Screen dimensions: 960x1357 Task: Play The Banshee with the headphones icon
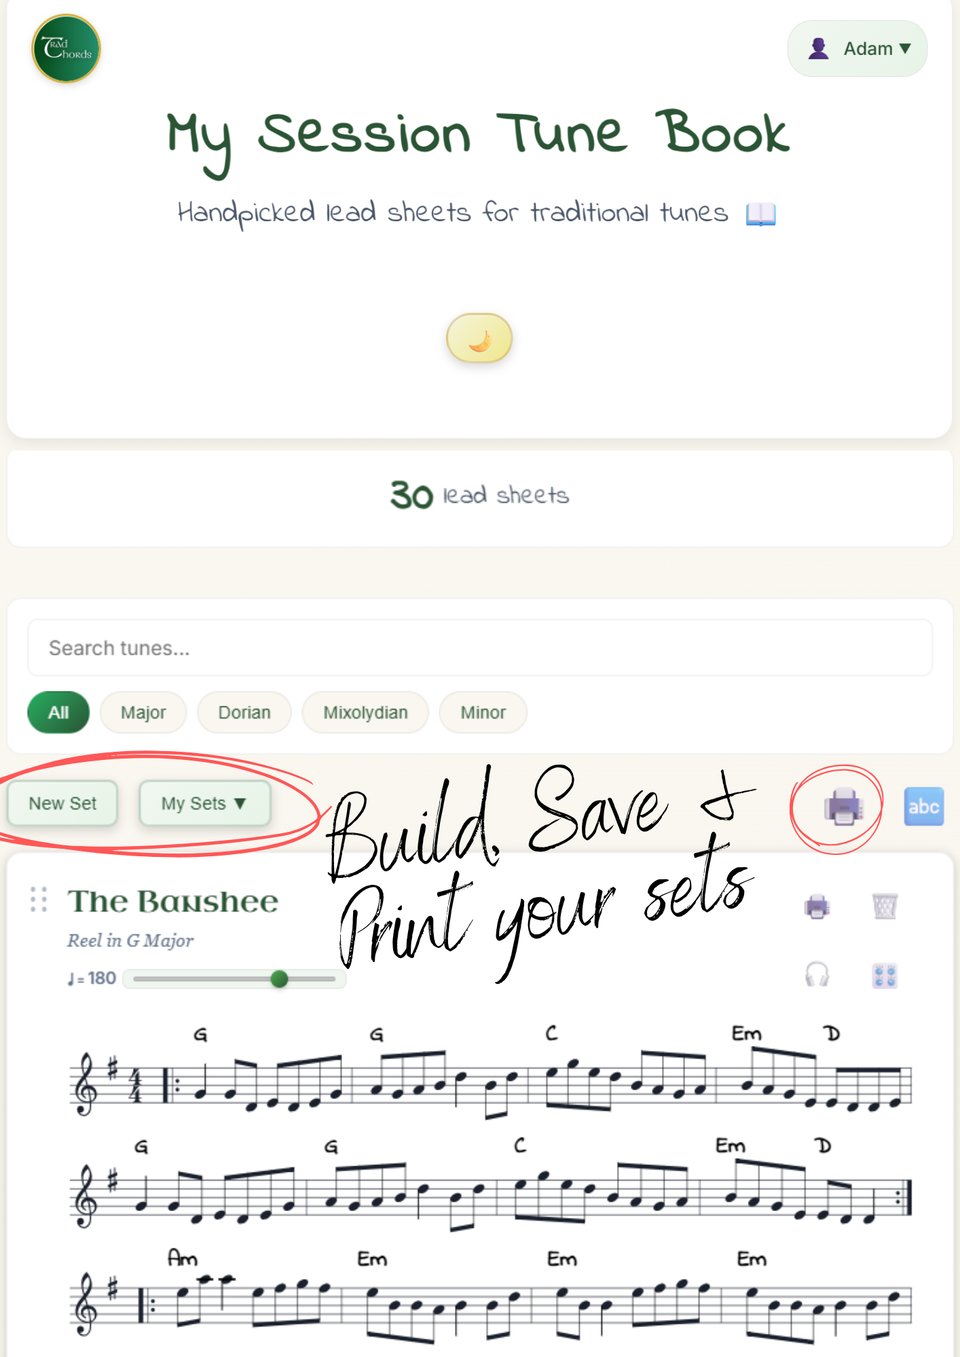817,975
